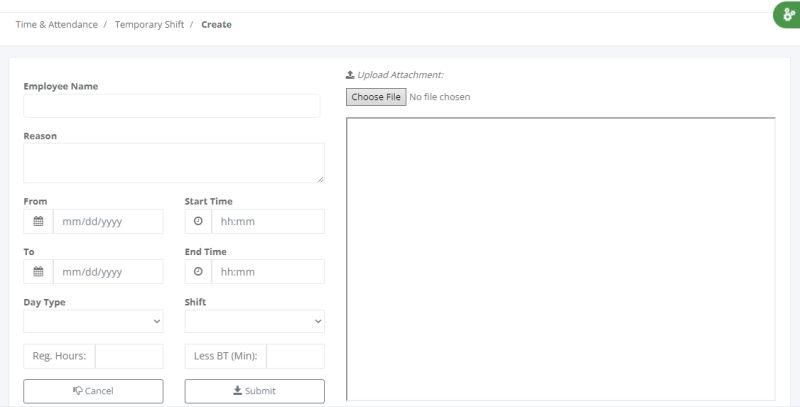Click the Start Time clock icon
The width and height of the screenshot is (800, 407).
click(x=198, y=221)
